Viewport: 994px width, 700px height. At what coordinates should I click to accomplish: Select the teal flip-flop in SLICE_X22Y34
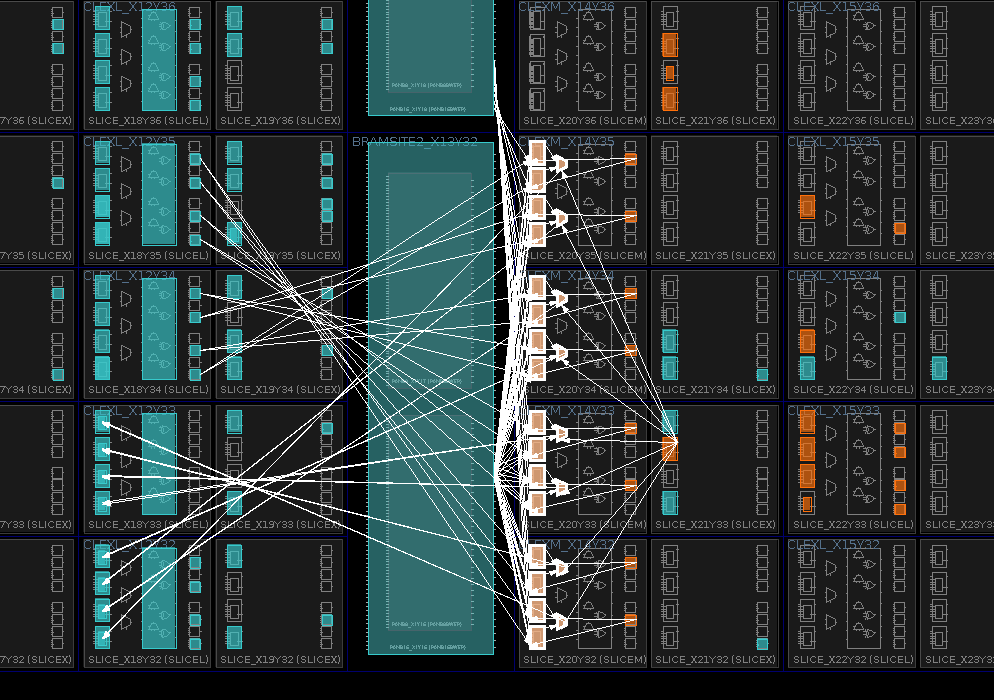pyautogui.click(x=899, y=317)
